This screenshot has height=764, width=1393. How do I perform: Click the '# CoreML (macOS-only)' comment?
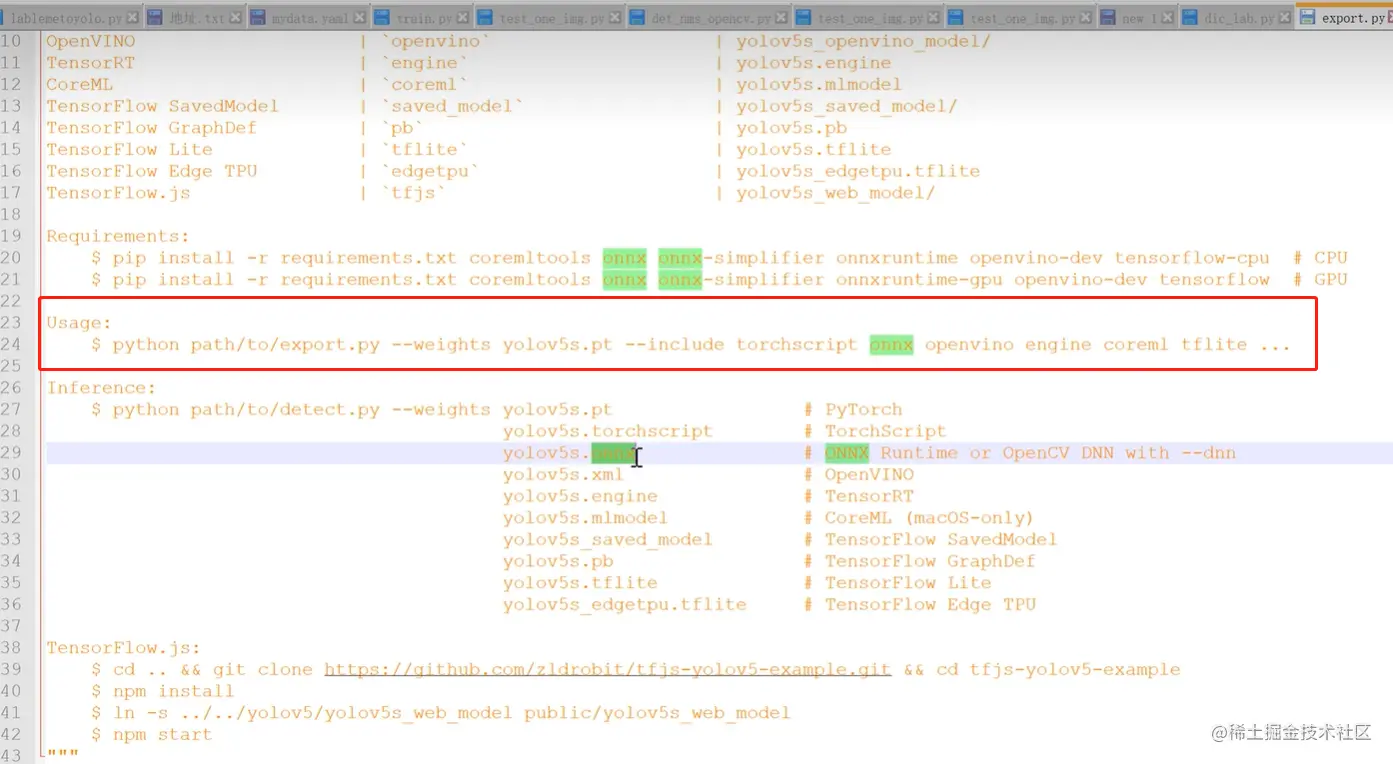click(x=919, y=518)
